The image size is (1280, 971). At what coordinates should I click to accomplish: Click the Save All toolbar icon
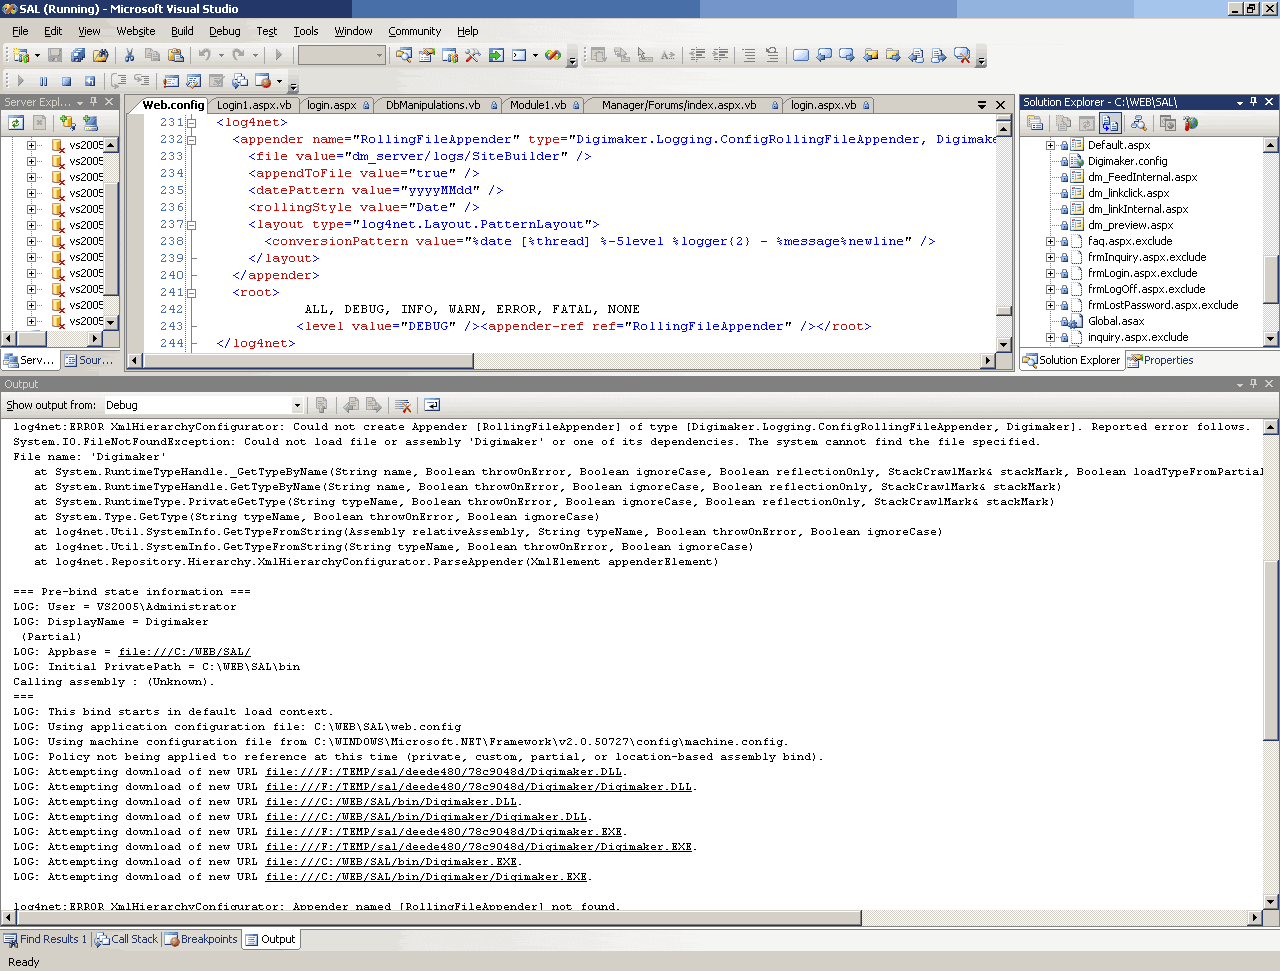coord(77,55)
